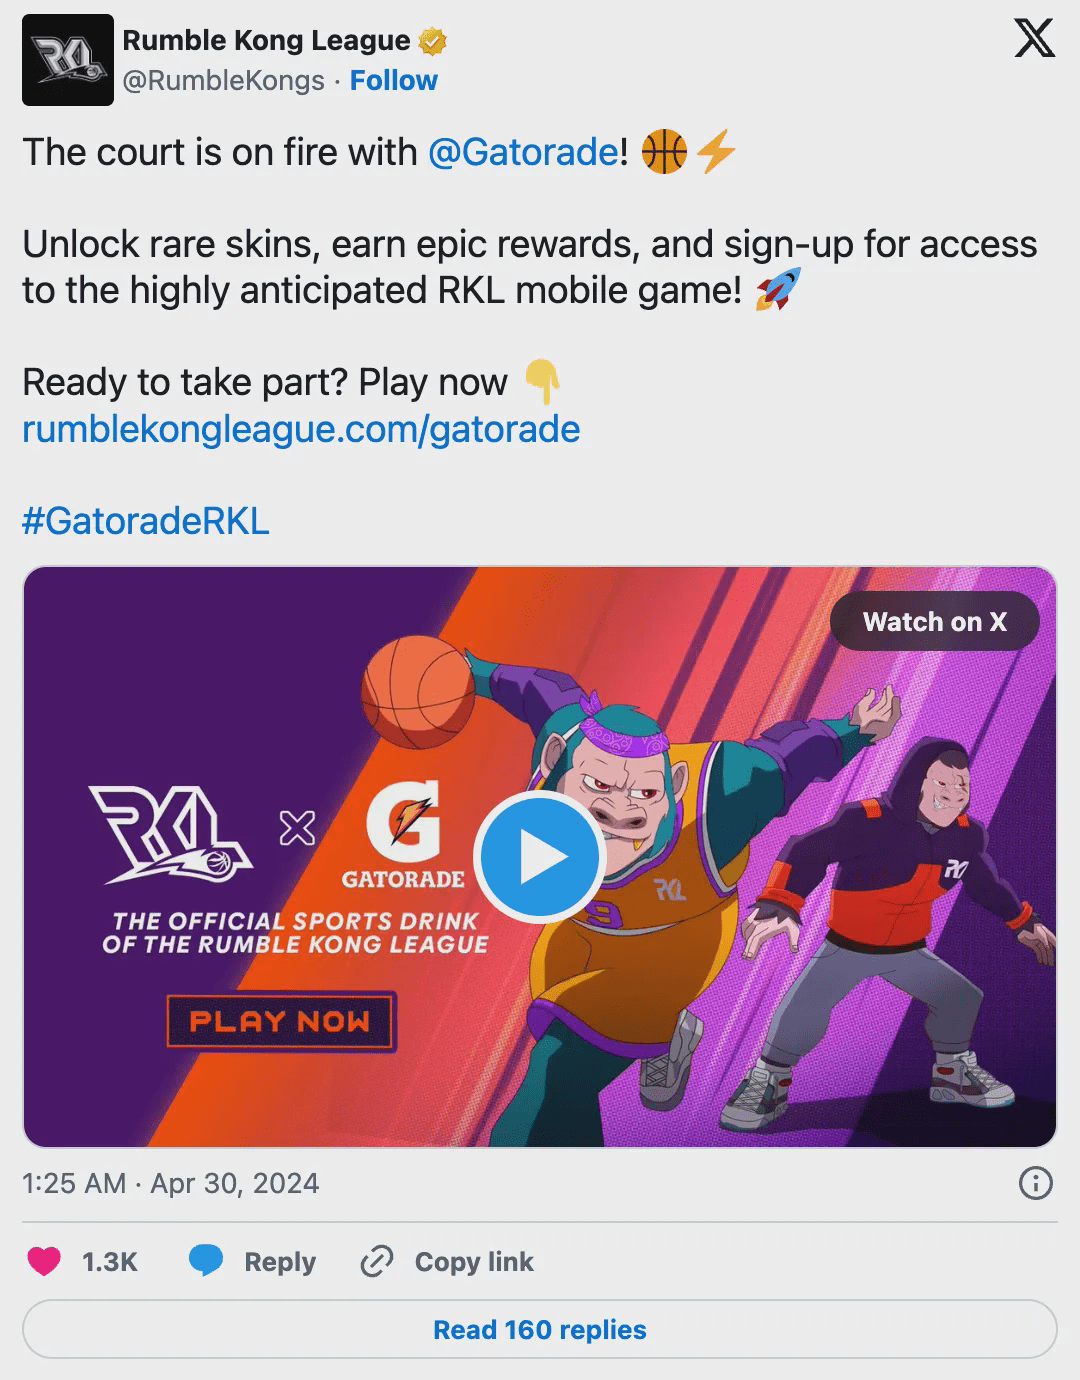Like the tweet with the heart icon
Viewport: 1080px width, 1380px height.
[x=44, y=1262]
